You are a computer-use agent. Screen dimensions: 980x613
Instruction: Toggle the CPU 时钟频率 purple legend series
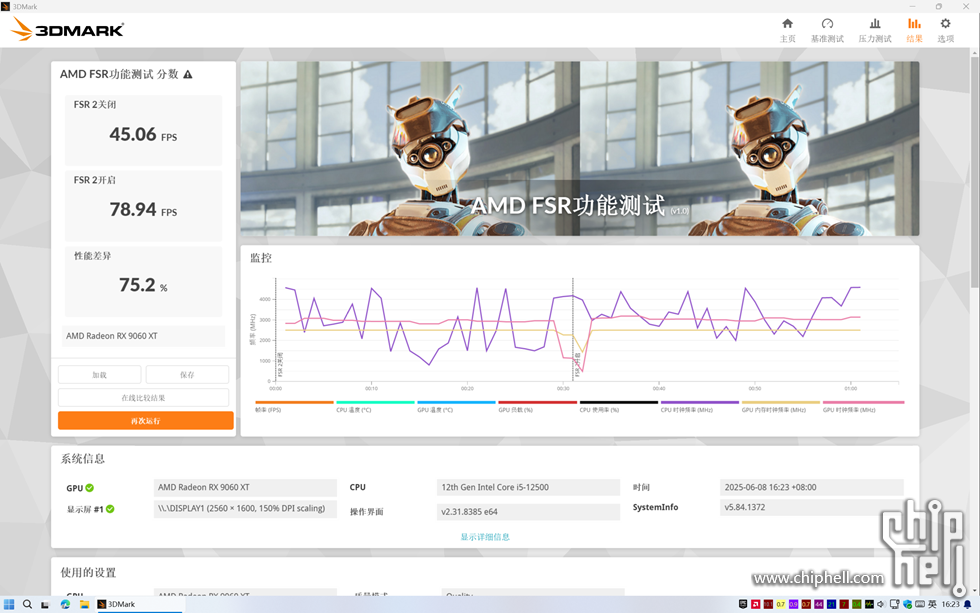tap(700, 406)
